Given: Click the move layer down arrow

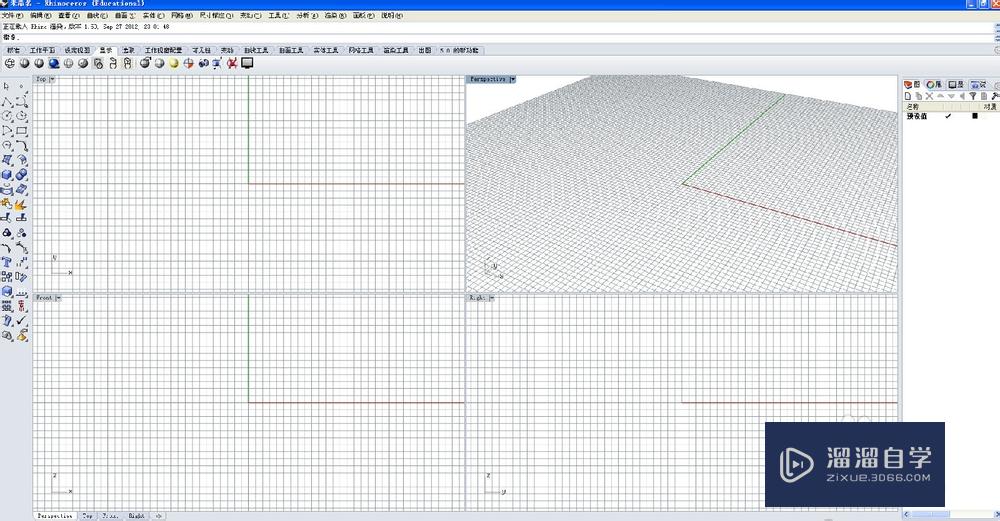Looking at the screenshot, I should [x=951, y=96].
